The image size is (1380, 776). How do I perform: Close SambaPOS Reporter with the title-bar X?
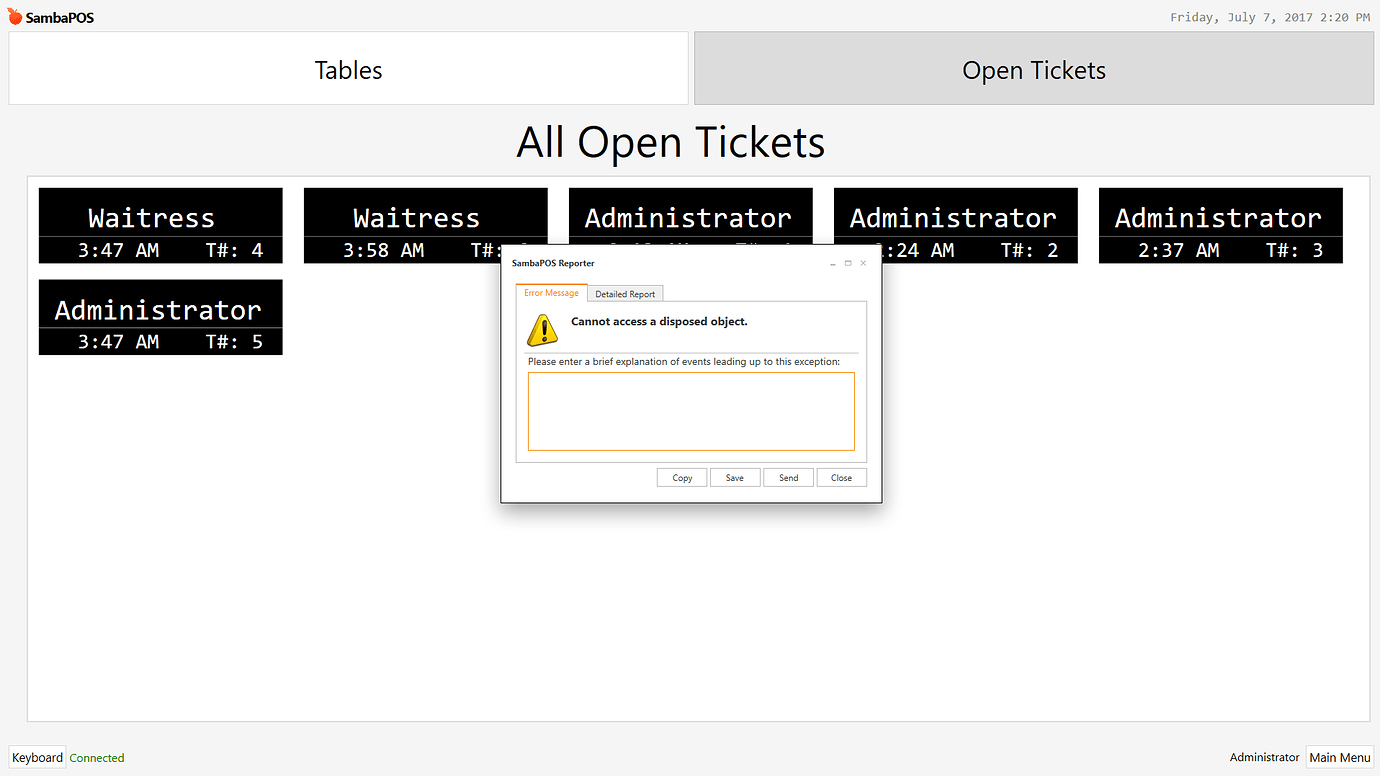pyautogui.click(x=863, y=264)
